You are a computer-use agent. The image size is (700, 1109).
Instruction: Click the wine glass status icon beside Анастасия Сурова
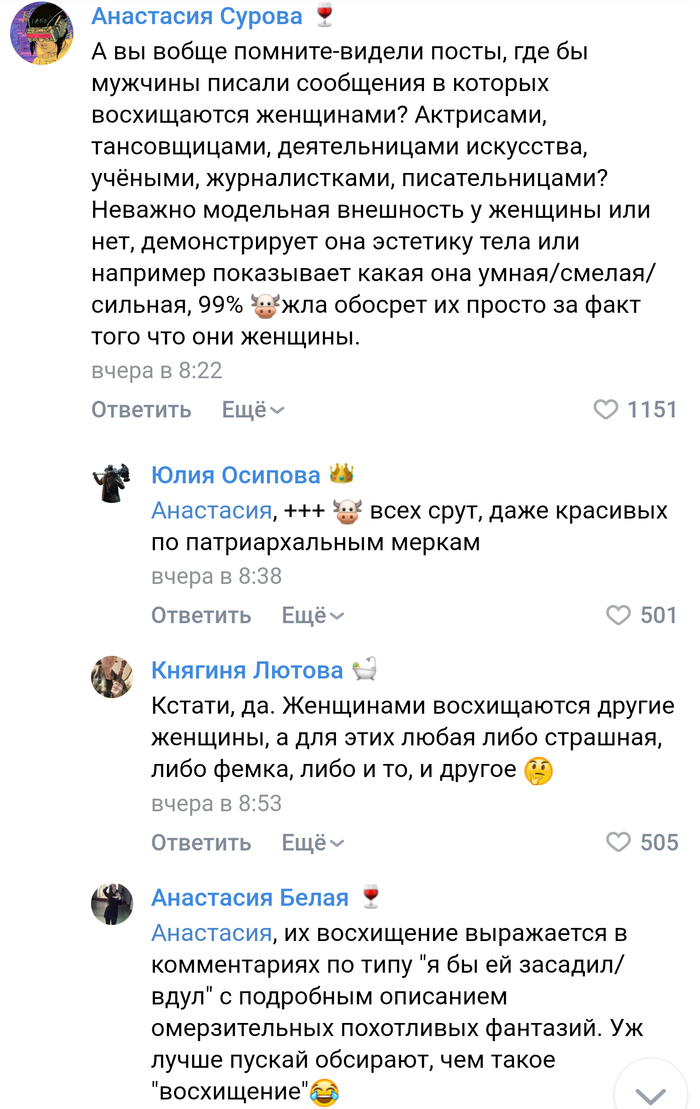(x=324, y=16)
